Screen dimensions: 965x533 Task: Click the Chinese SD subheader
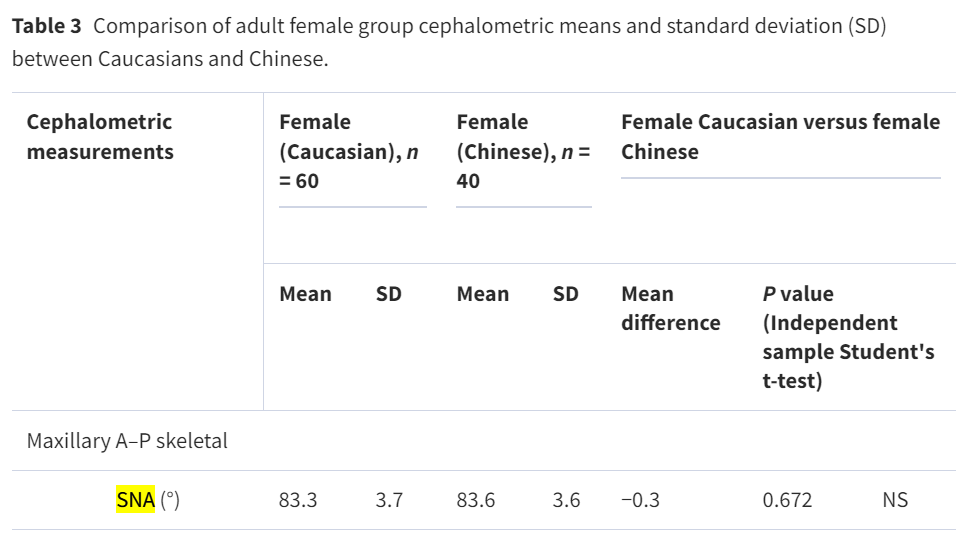click(566, 294)
